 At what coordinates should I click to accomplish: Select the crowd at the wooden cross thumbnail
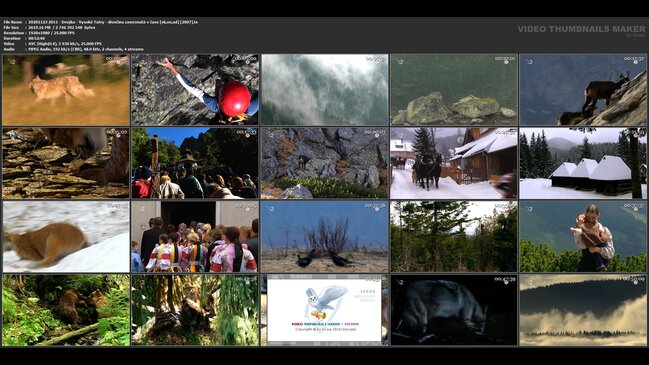(195, 163)
